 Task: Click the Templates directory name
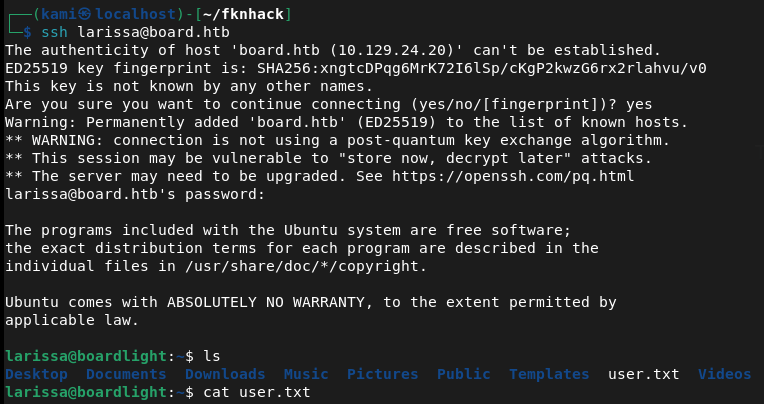[549, 374]
